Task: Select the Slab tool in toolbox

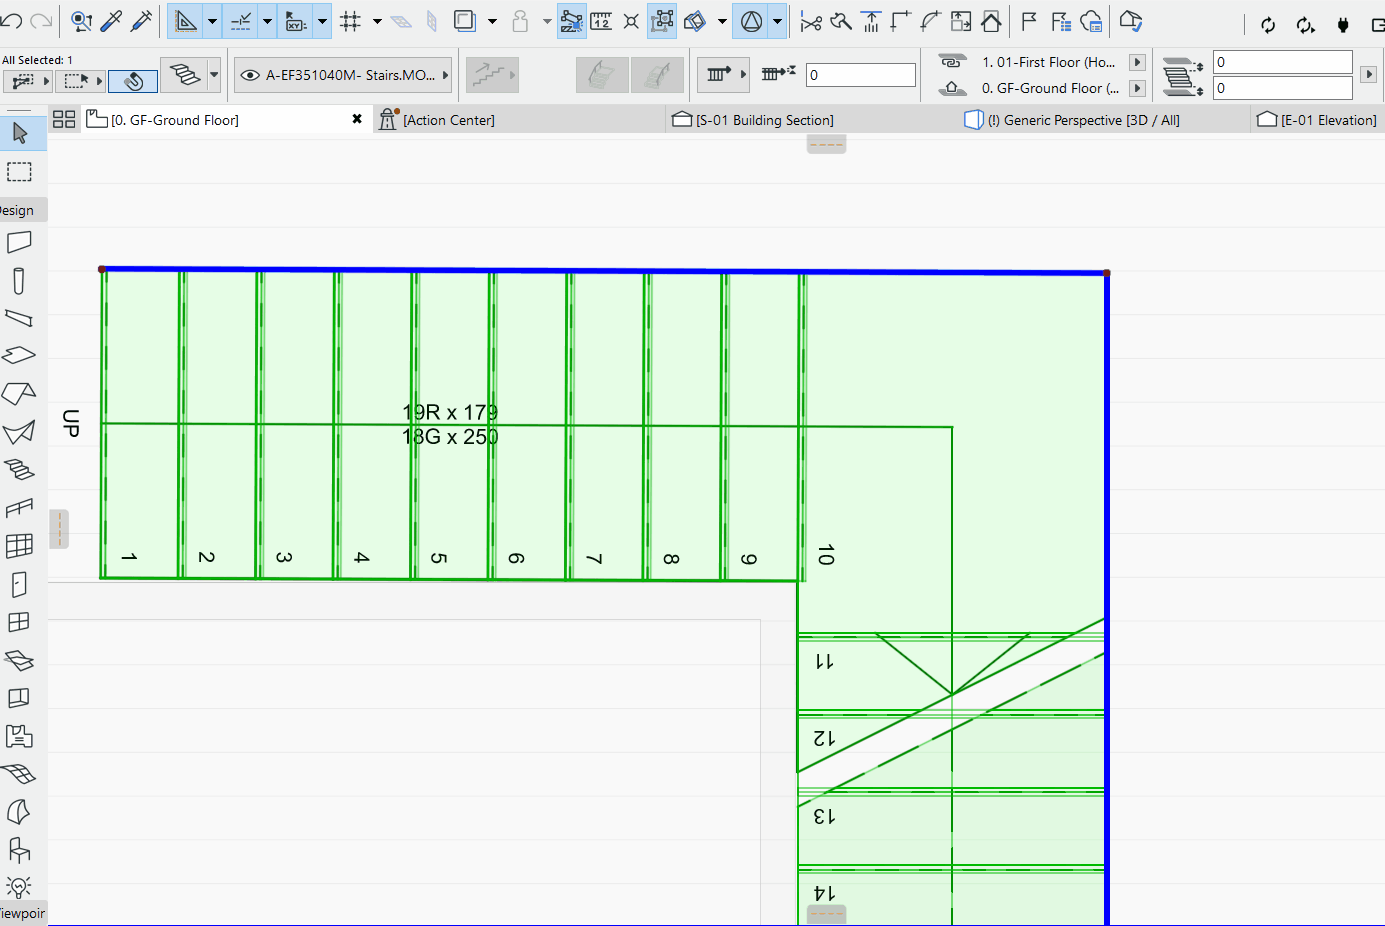Action: point(19,355)
